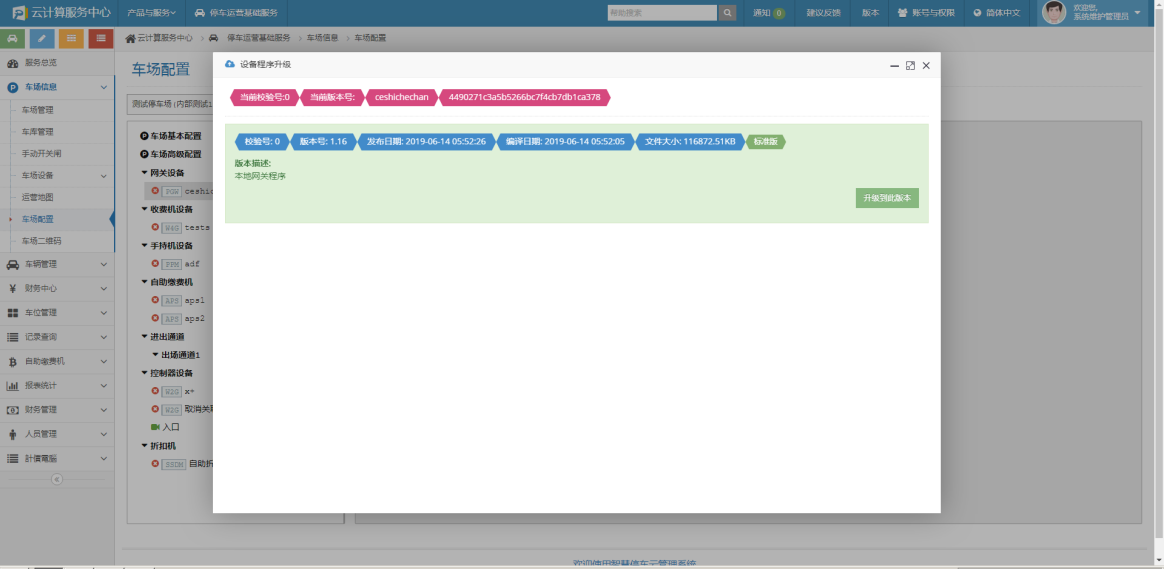Expand the 车辆管理 sidebar section
Viewport: 1164px width, 569px height.
tap(57, 265)
